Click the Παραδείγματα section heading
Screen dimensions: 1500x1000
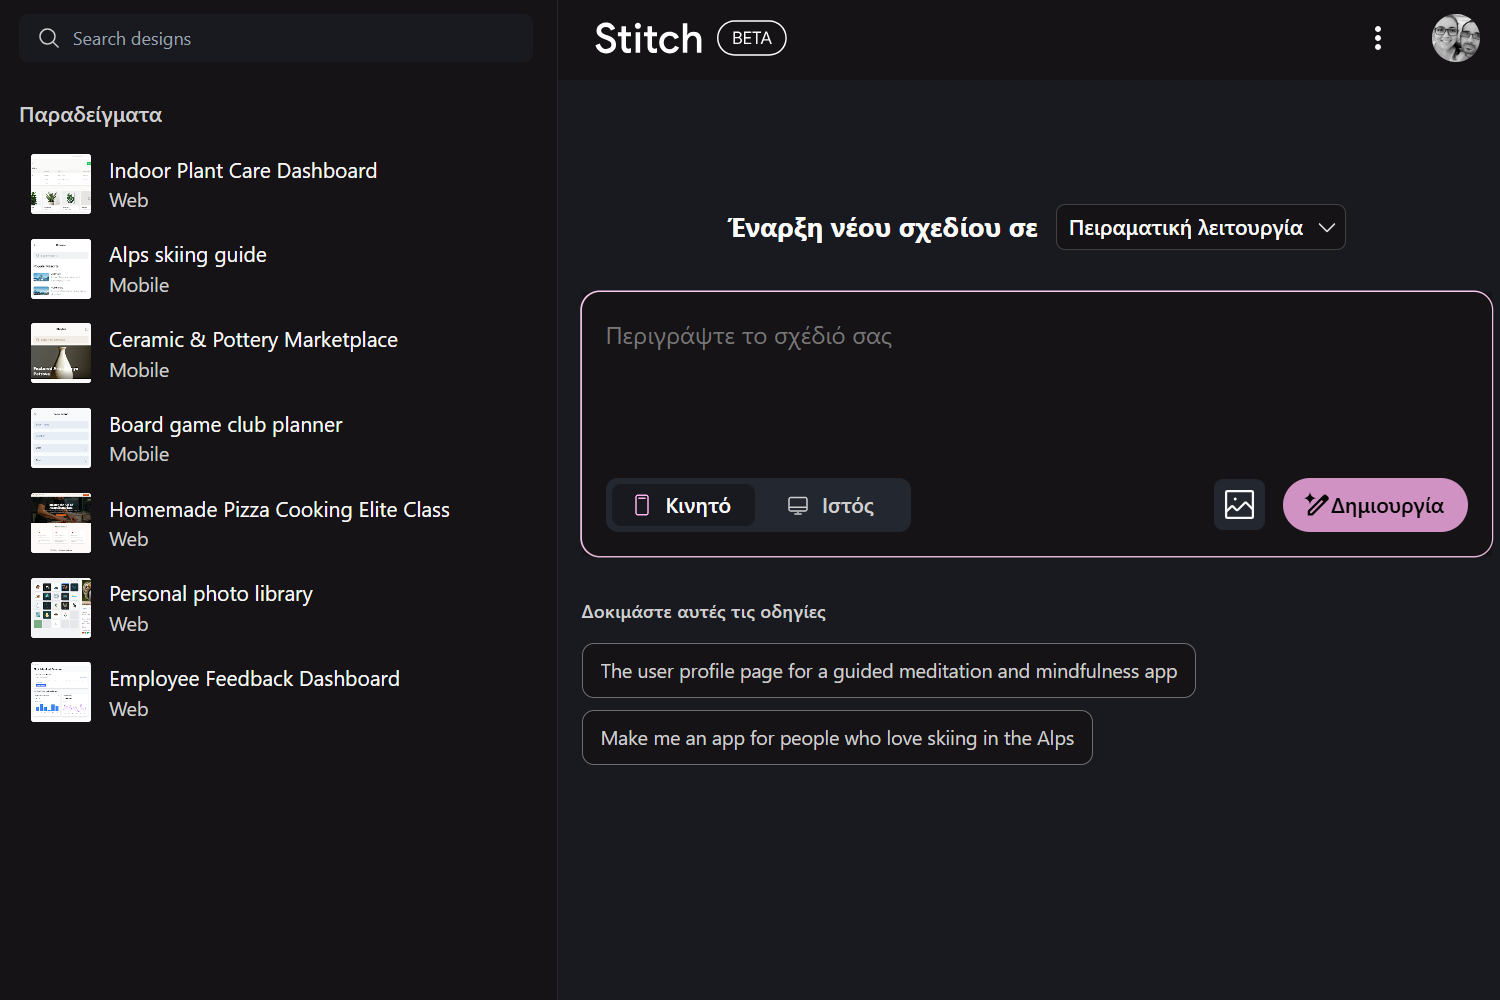(91, 115)
